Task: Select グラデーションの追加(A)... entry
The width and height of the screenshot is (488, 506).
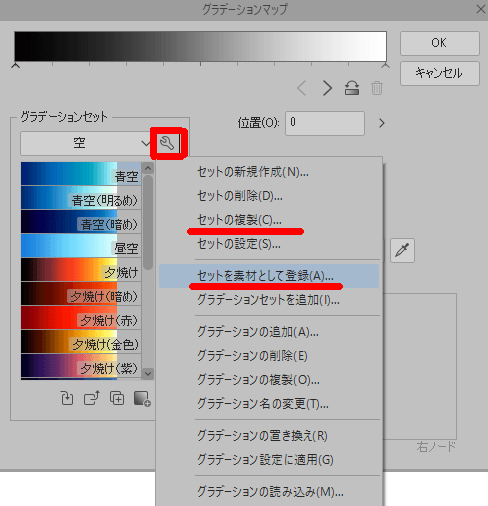Action: point(269,332)
